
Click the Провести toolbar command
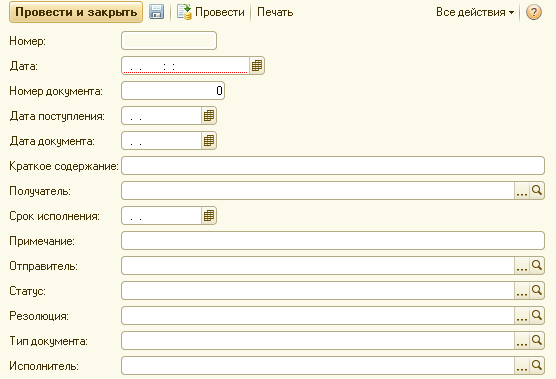pyautogui.click(x=211, y=12)
